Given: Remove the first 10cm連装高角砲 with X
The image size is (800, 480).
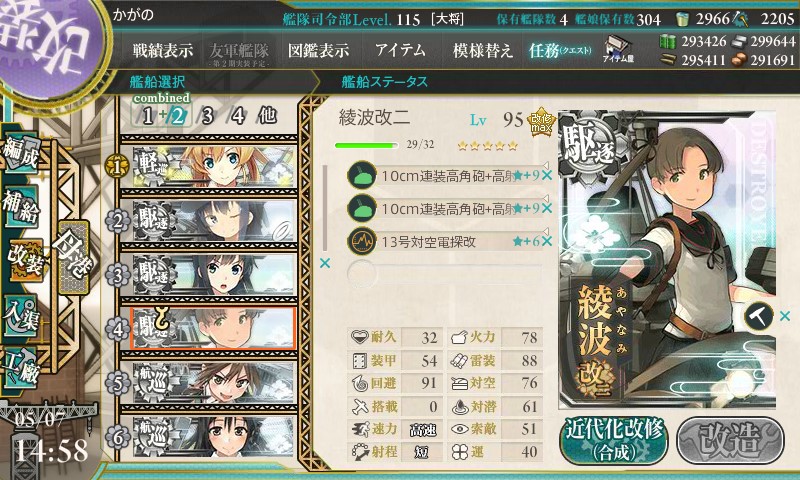Looking at the screenshot, I should 547,175.
